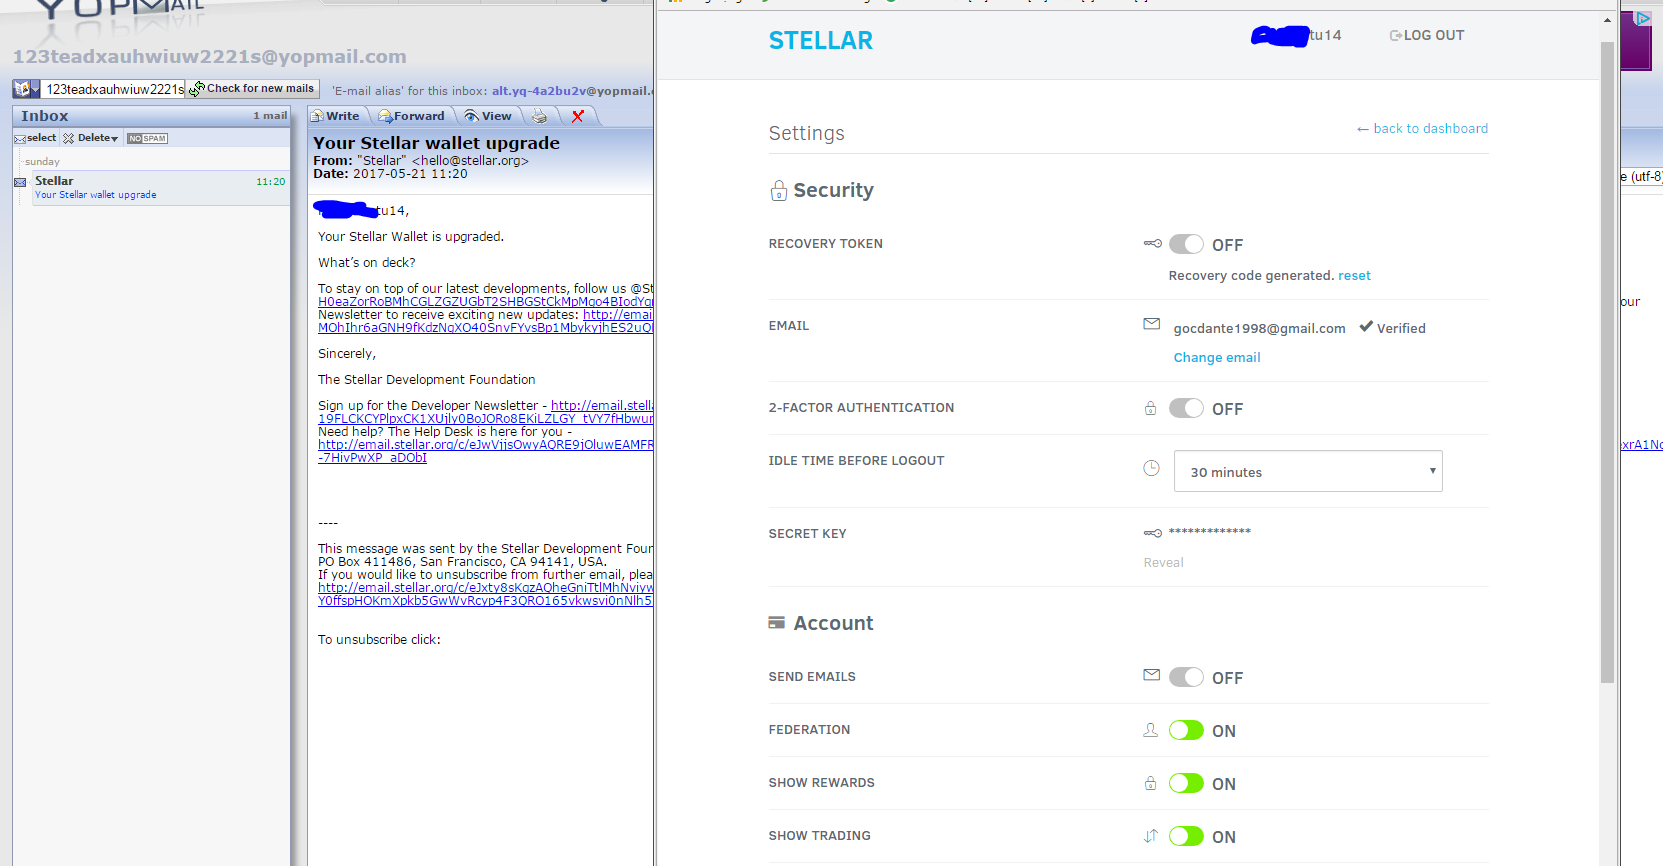Screen dimensions: 1663x866
Task: Click the Account card icon
Action: click(776, 622)
